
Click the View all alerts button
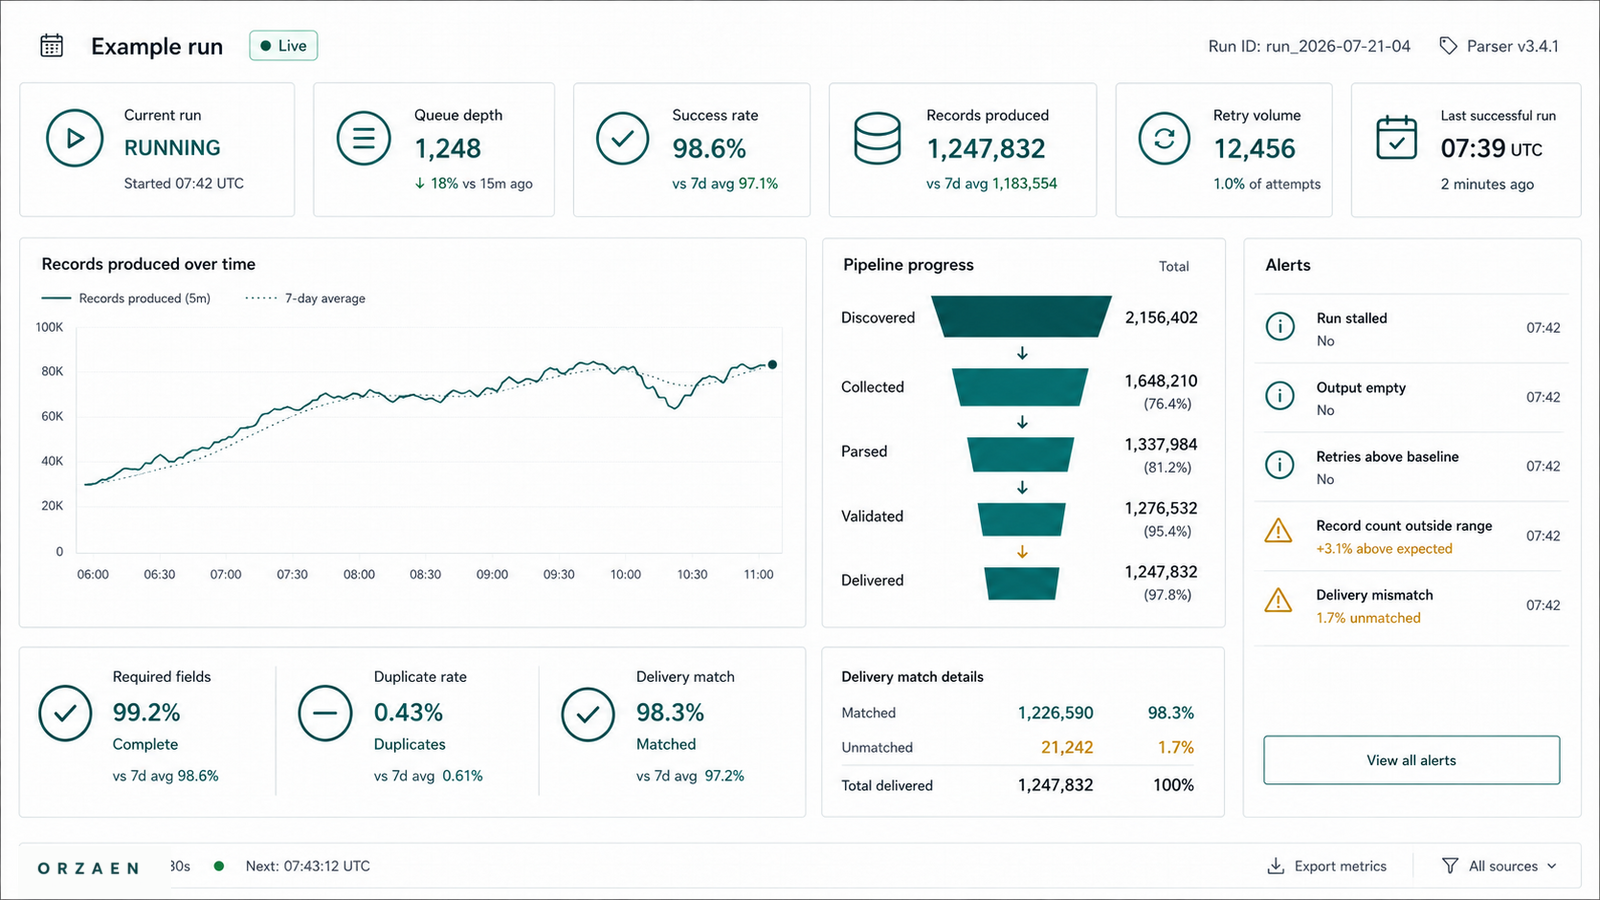[x=1411, y=760]
